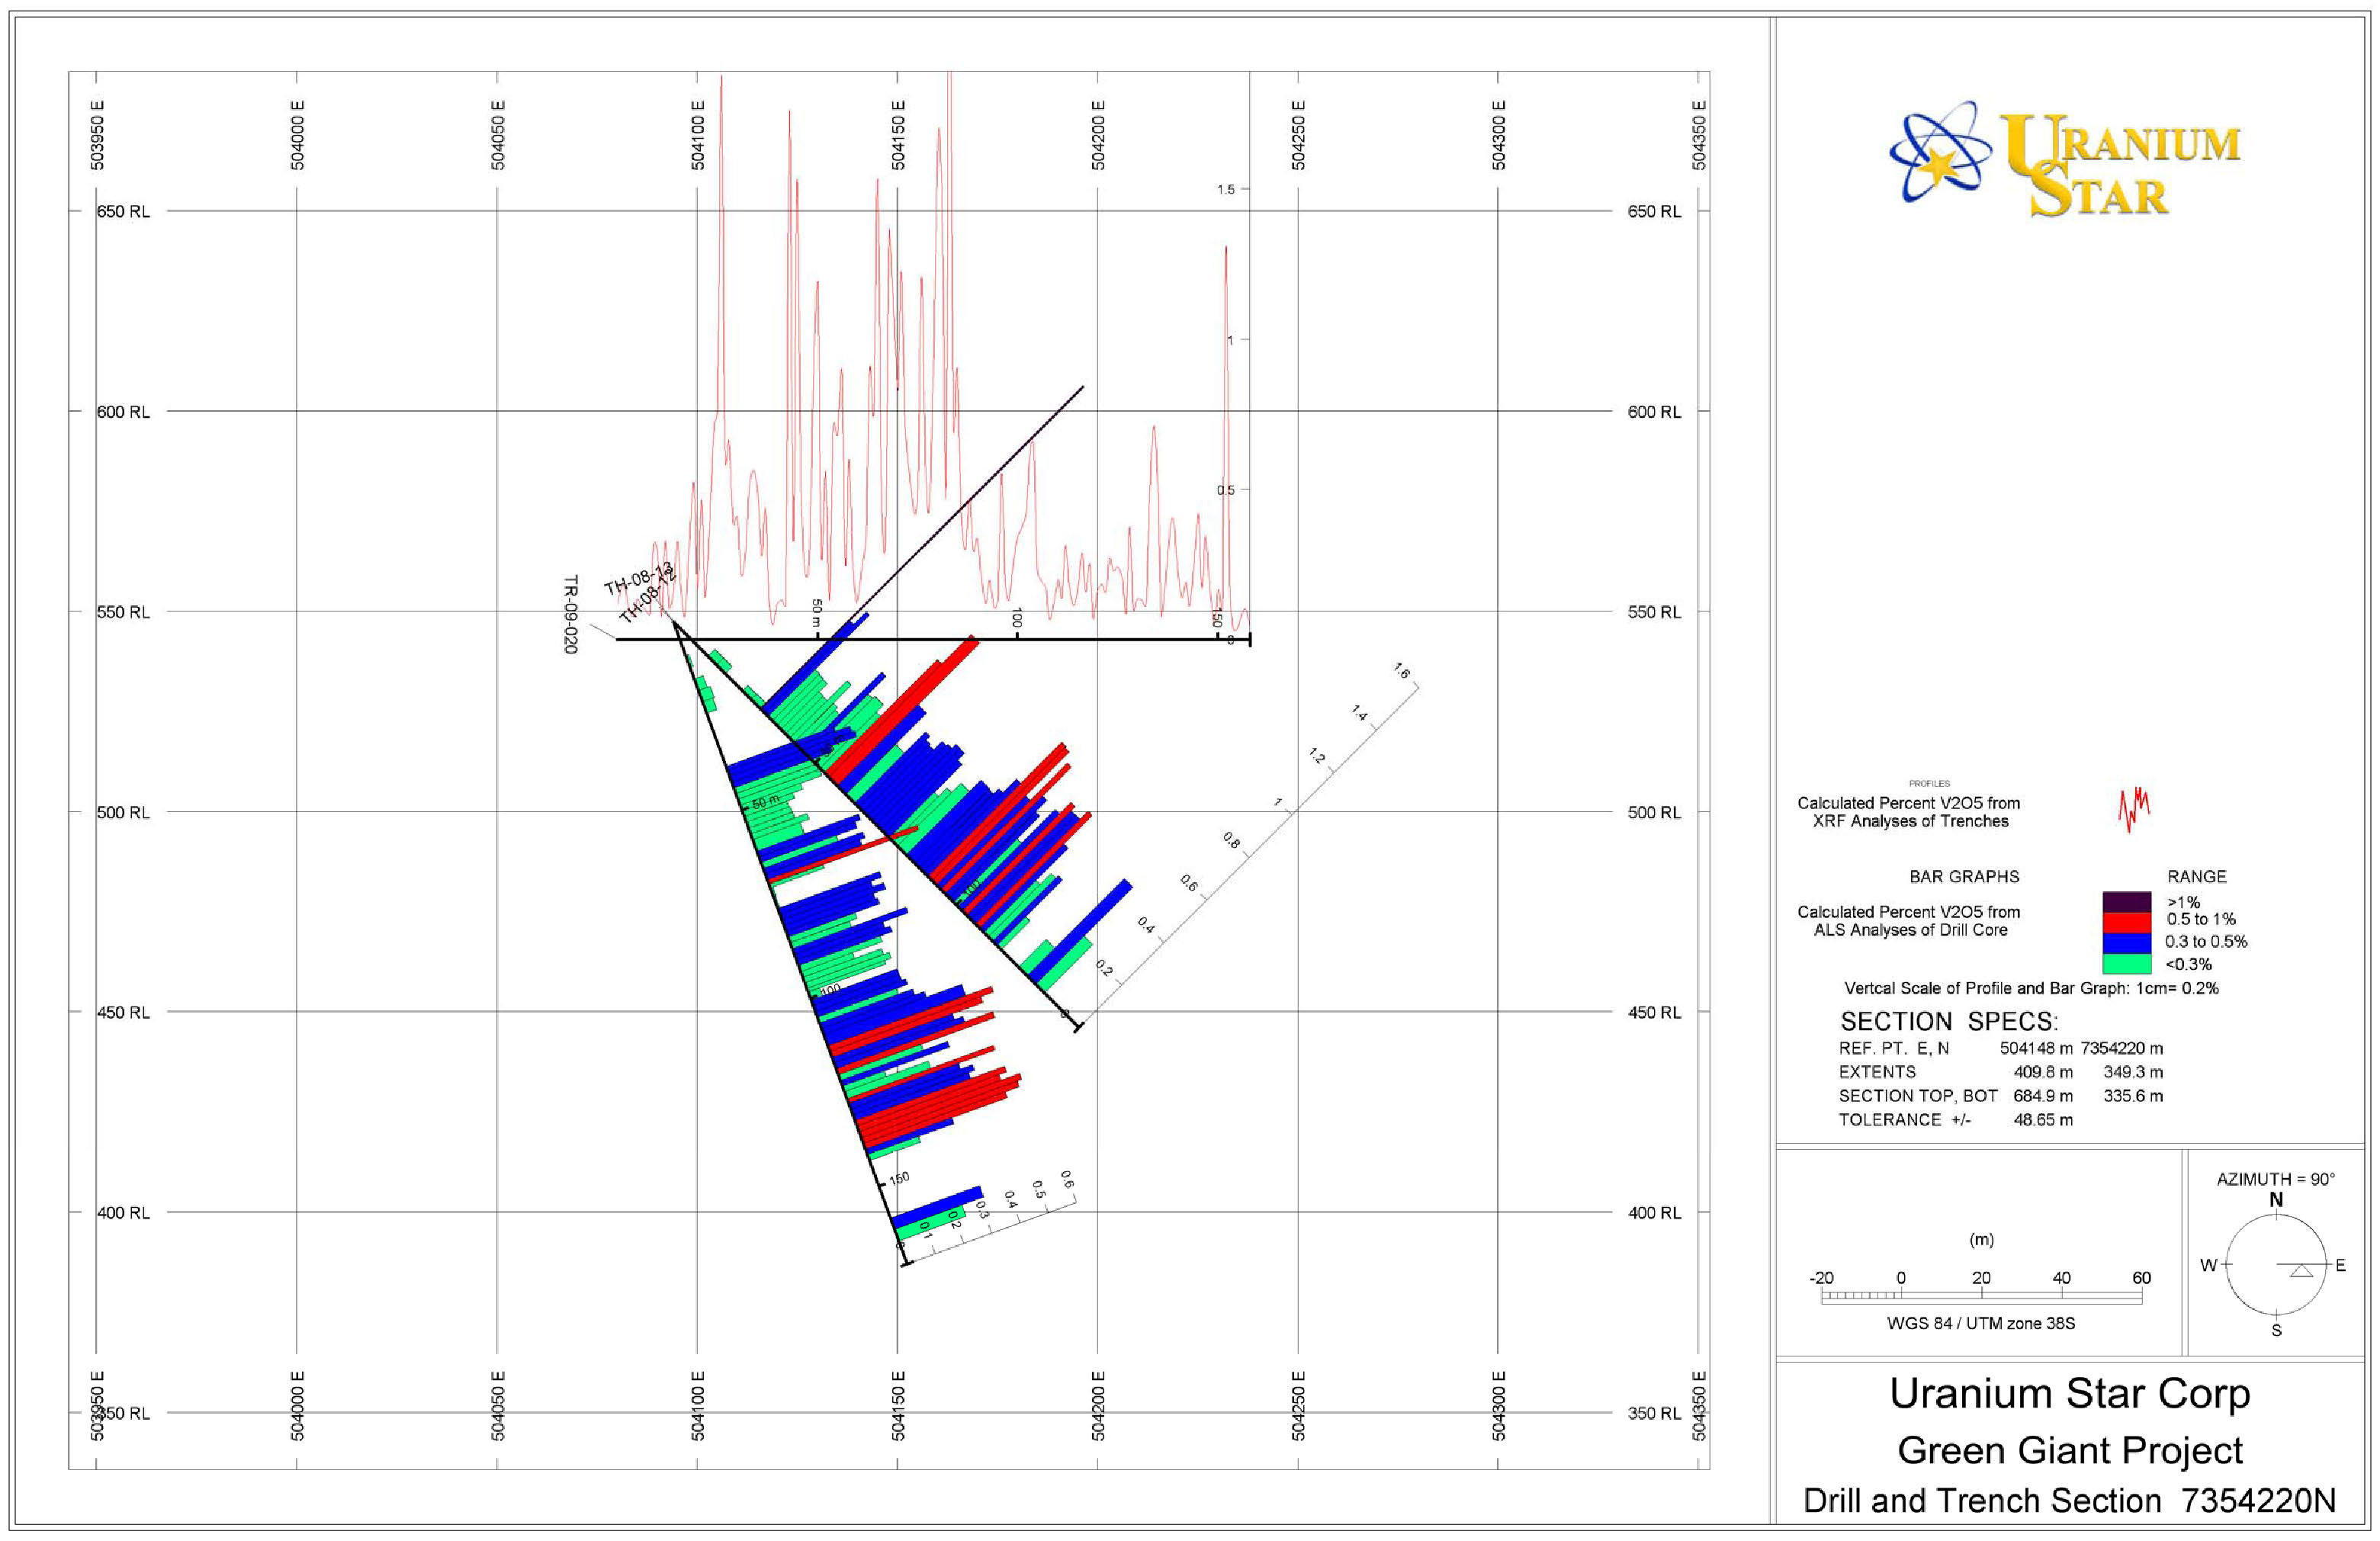Viewport: 2380px width, 1541px height.
Task: Click the 'AZIMUTH = 90°' label
Action: click(2275, 1179)
